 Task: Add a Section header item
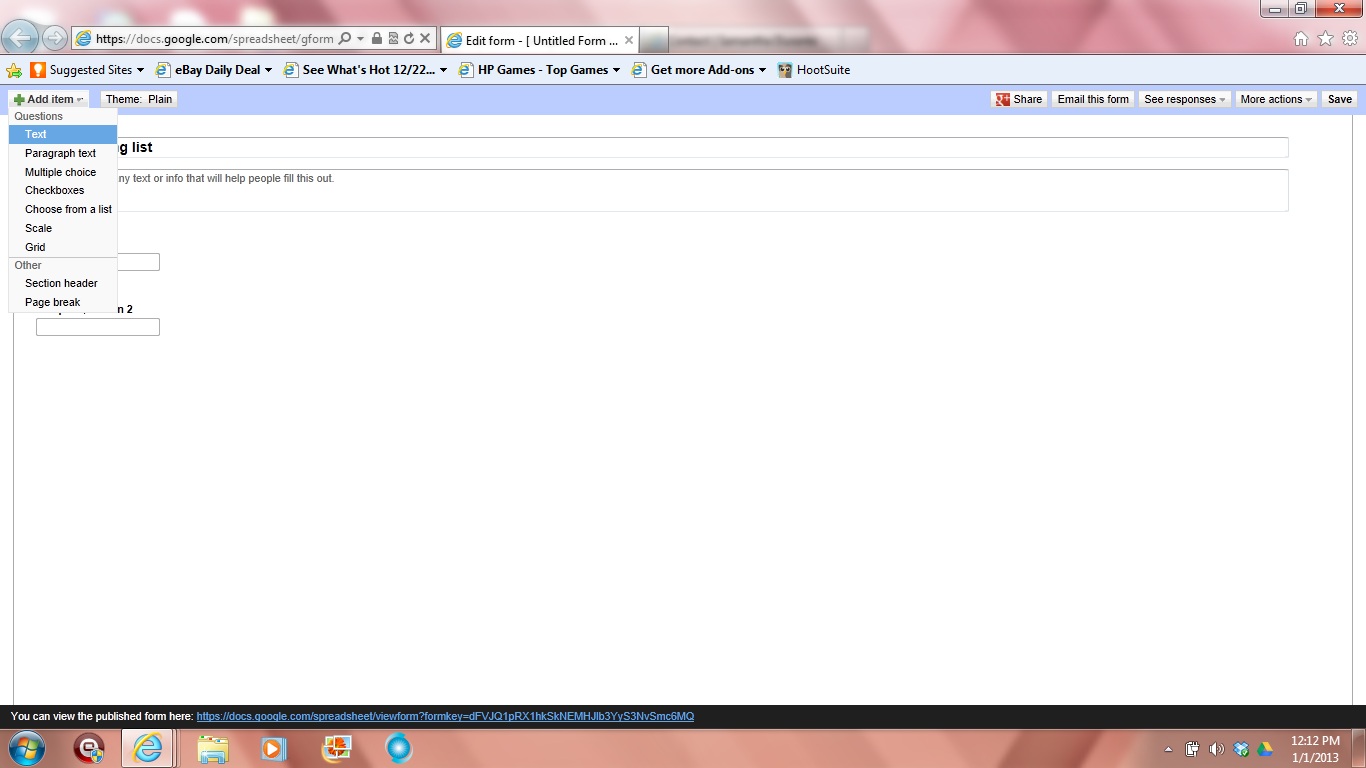point(61,283)
